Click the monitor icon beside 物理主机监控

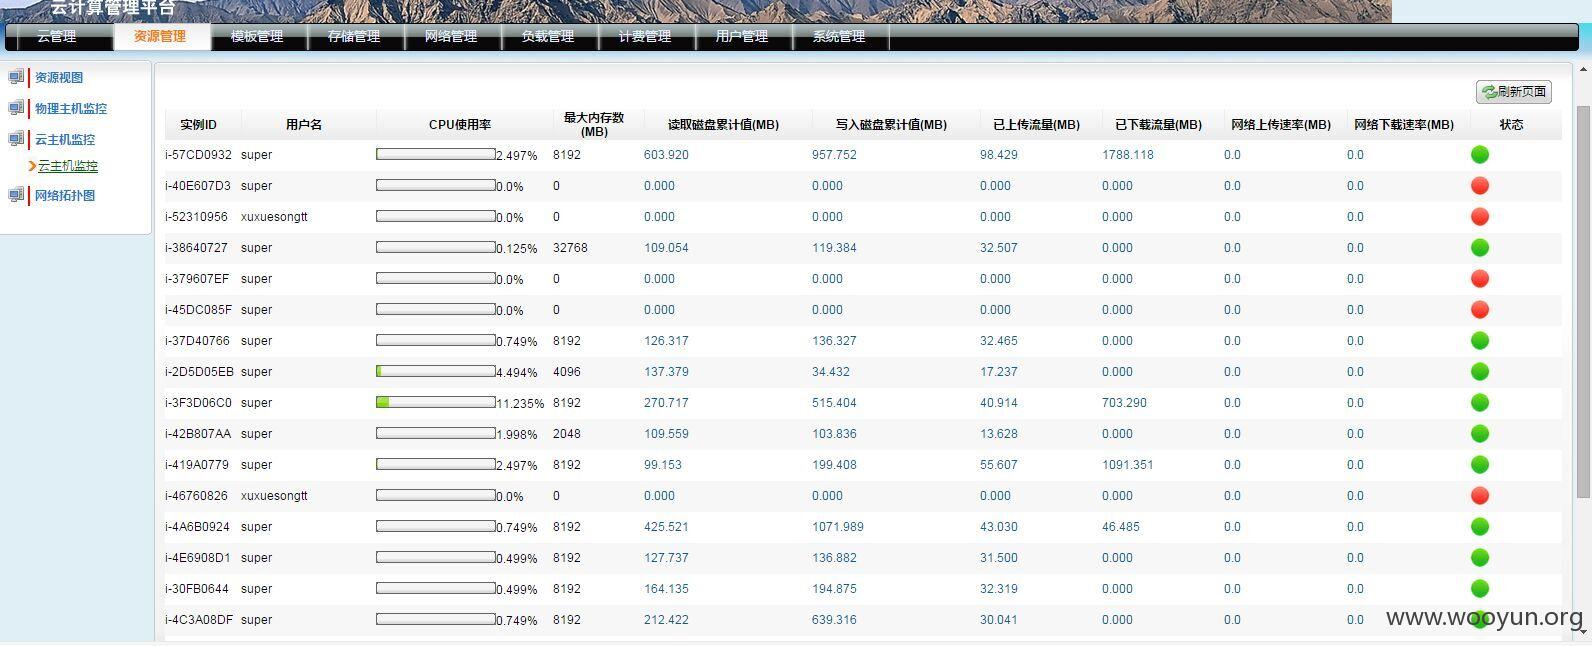[16, 108]
